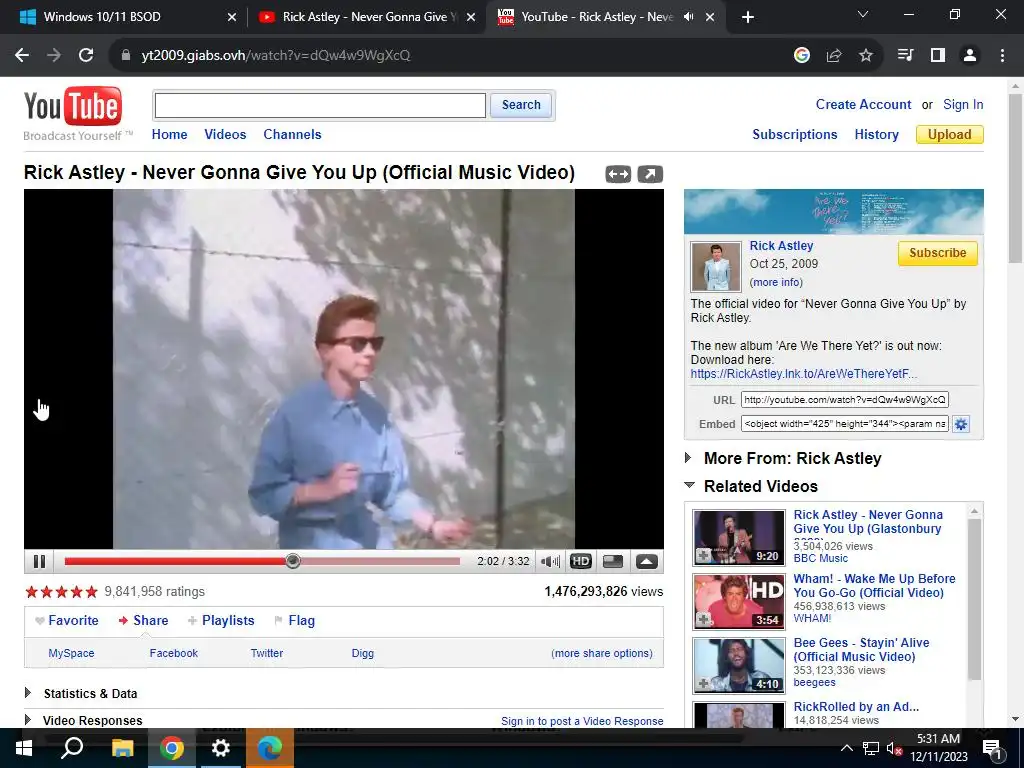Show (more share options)
This screenshot has height=768, width=1024.
click(x=601, y=653)
